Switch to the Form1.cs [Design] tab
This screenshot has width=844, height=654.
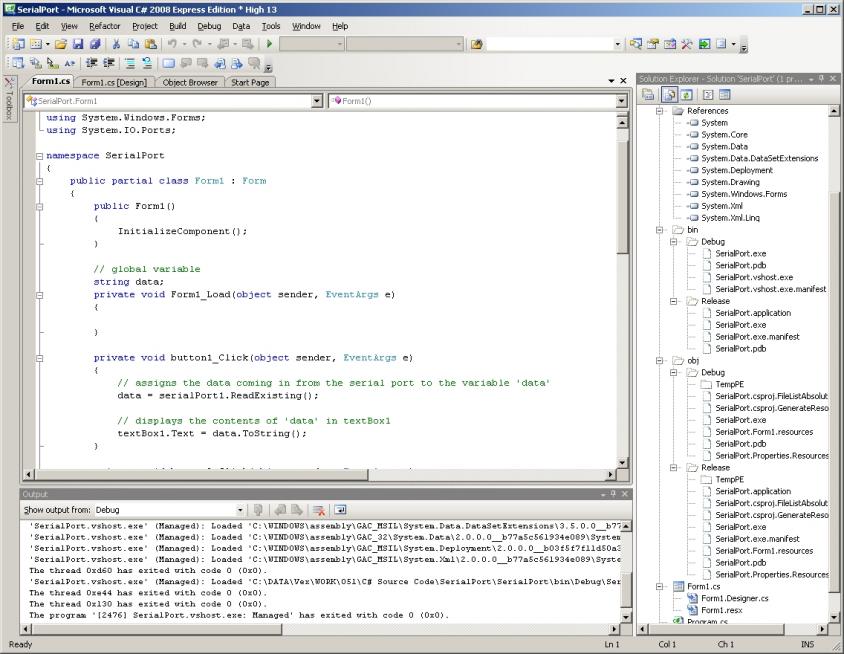pyautogui.click(x=113, y=82)
